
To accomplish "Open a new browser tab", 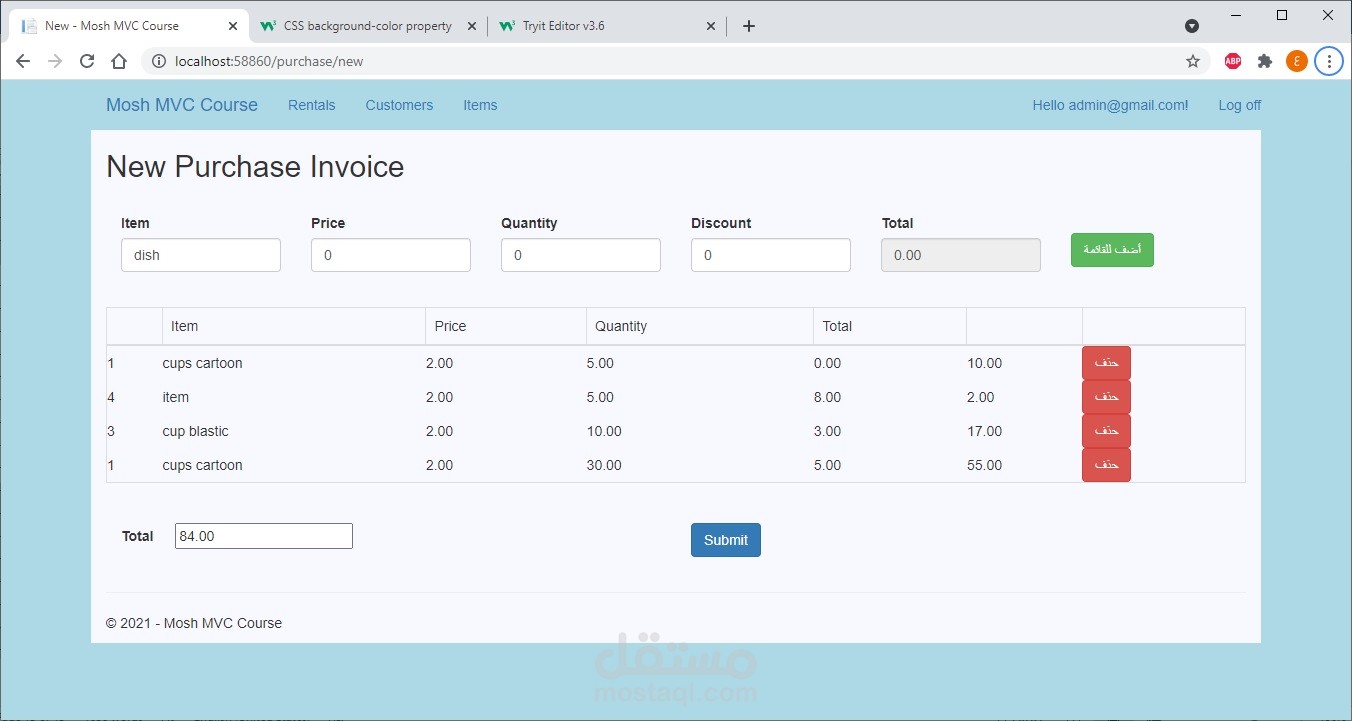I will coord(748,26).
